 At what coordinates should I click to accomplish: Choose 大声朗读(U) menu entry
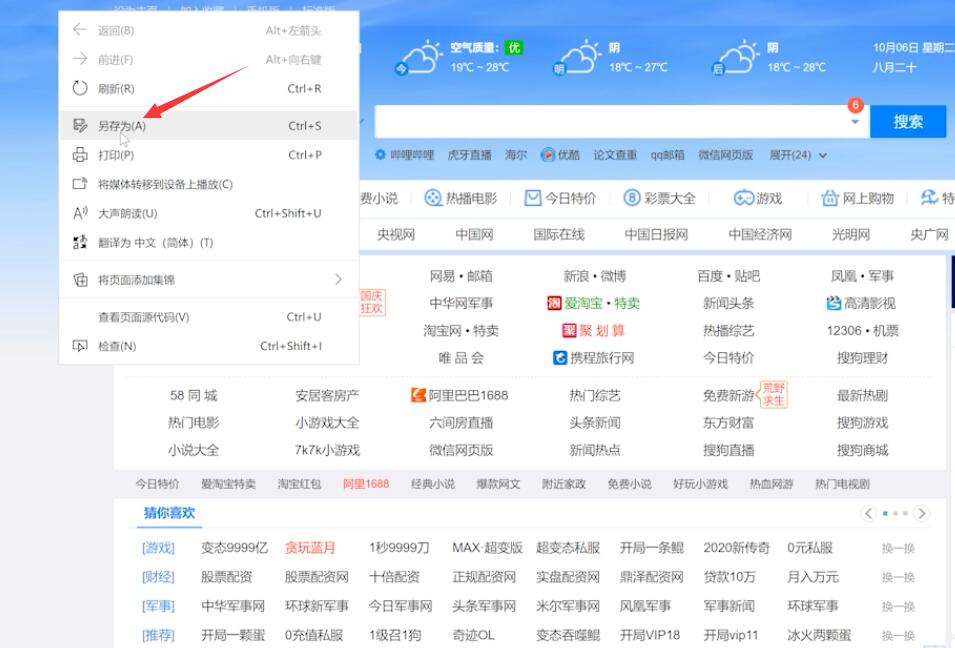tap(209, 213)
